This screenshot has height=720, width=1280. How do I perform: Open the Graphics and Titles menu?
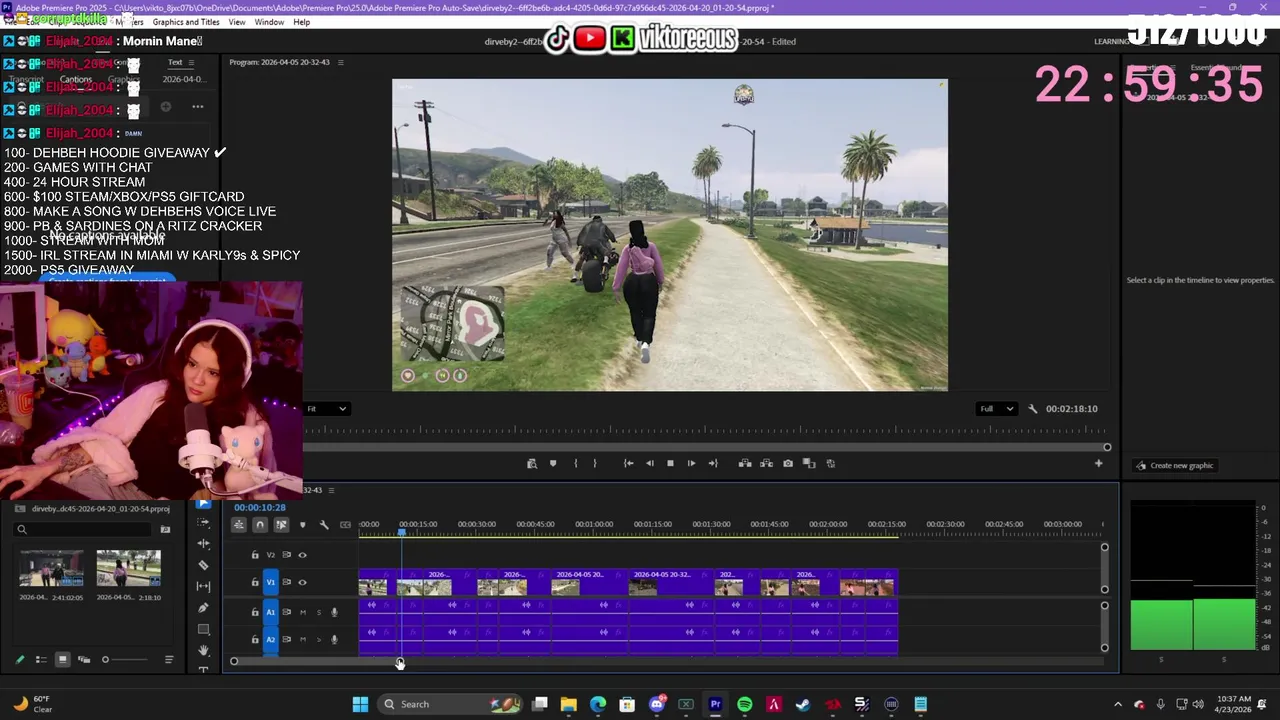186,22
